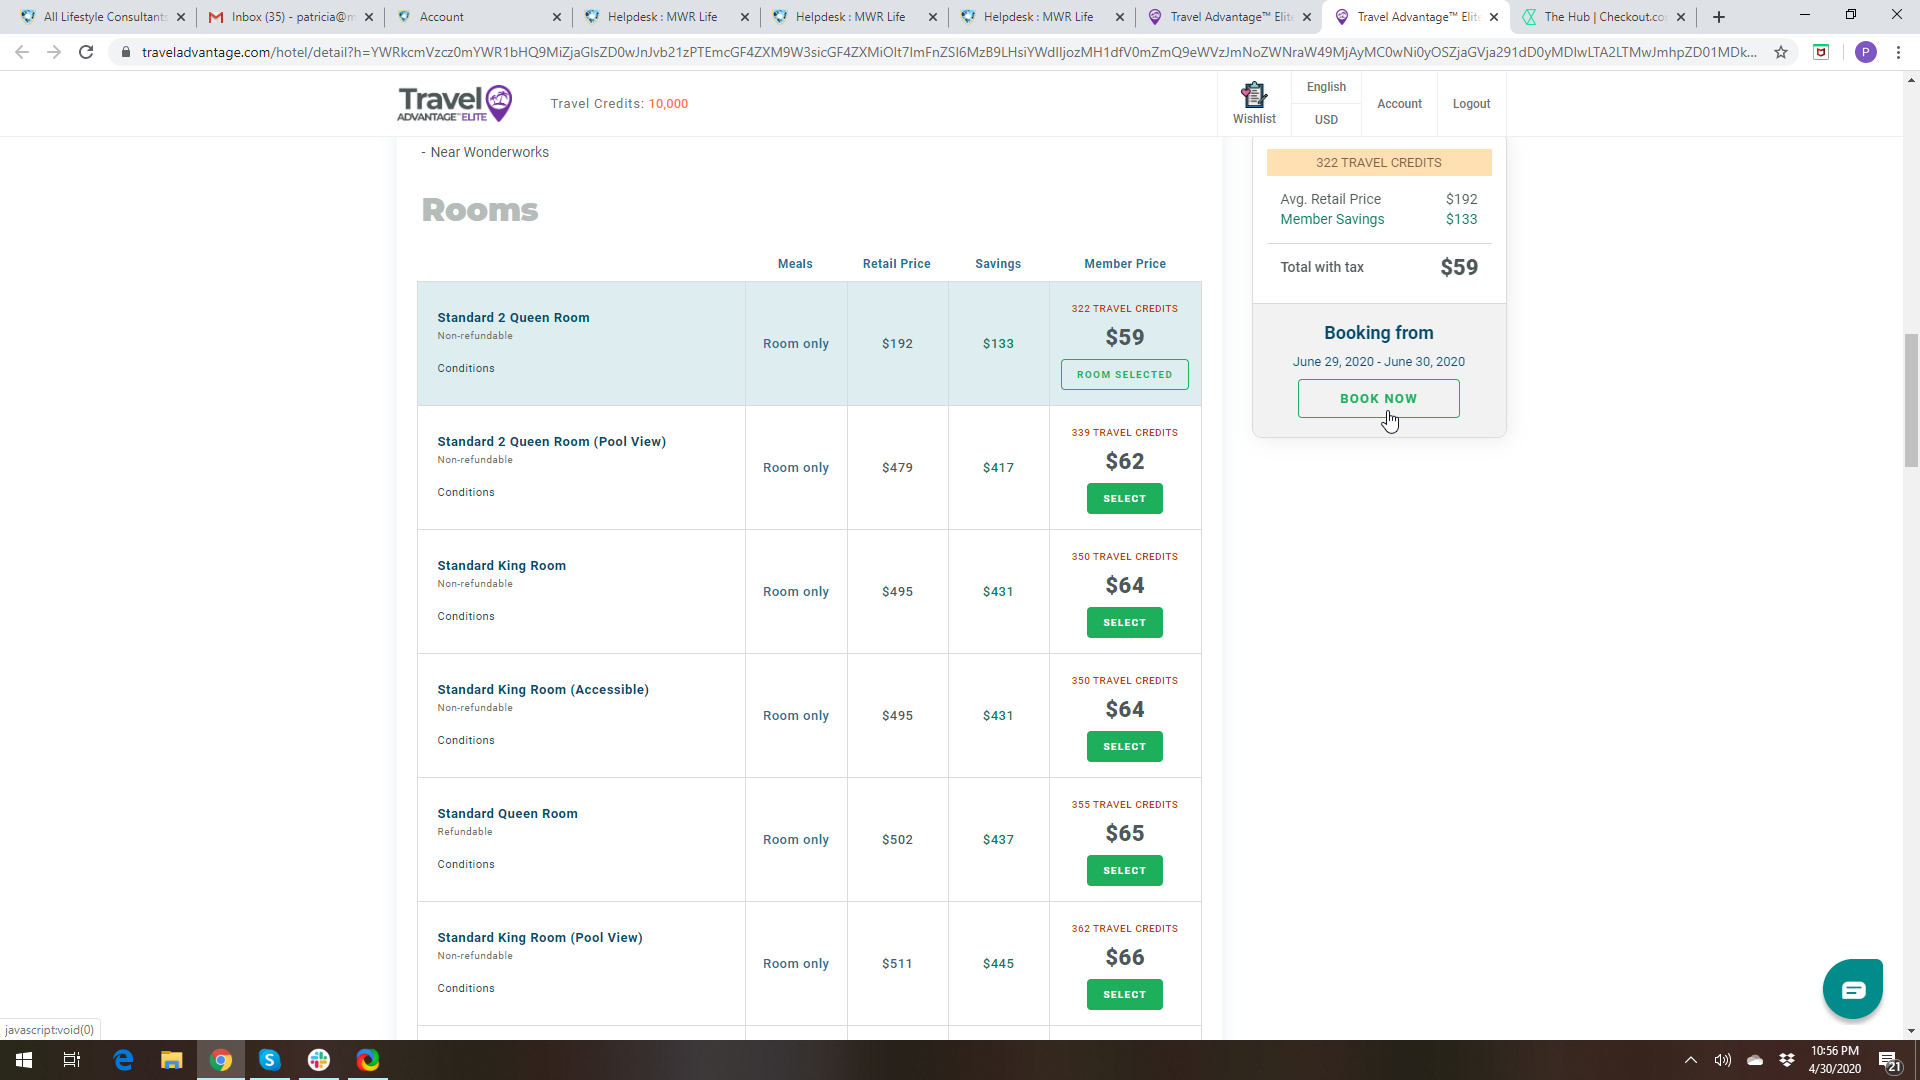Launch Skype from the taskbar
Image resolution: width=1920 pixels, height=1080 pixels.
click(270, 1060)
